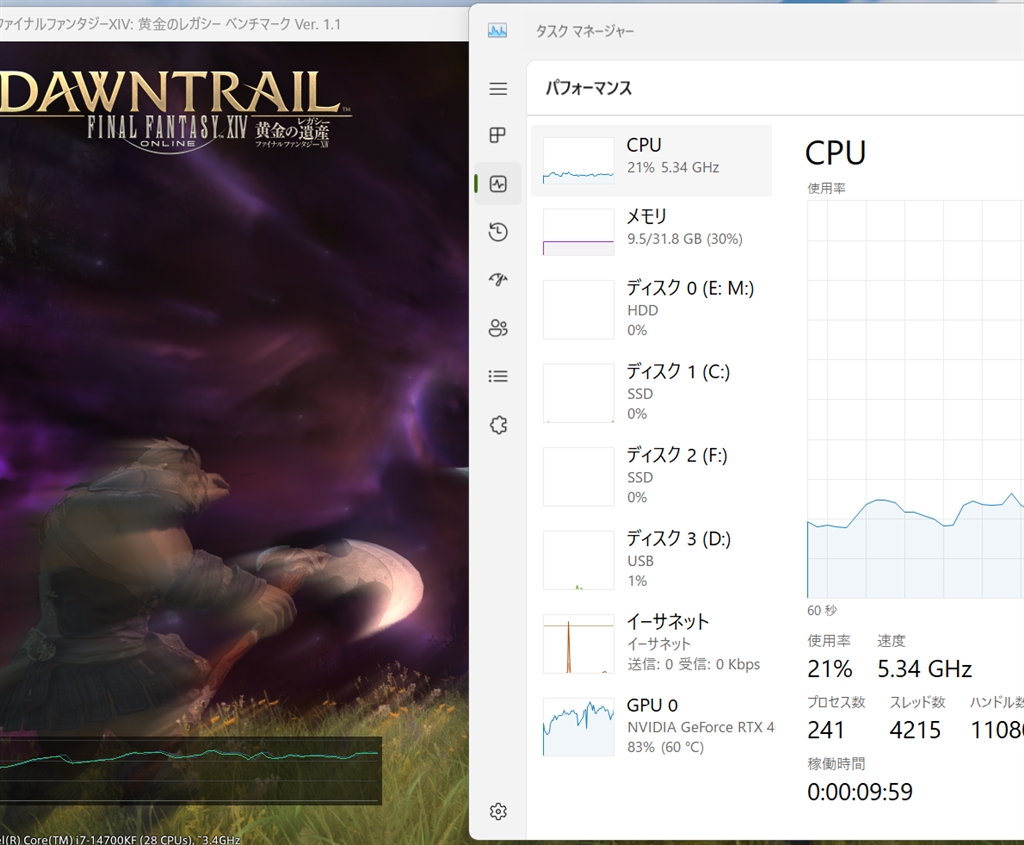
Task: Click the CPU mini usage graph thumbnail
Action: (579, 161)
